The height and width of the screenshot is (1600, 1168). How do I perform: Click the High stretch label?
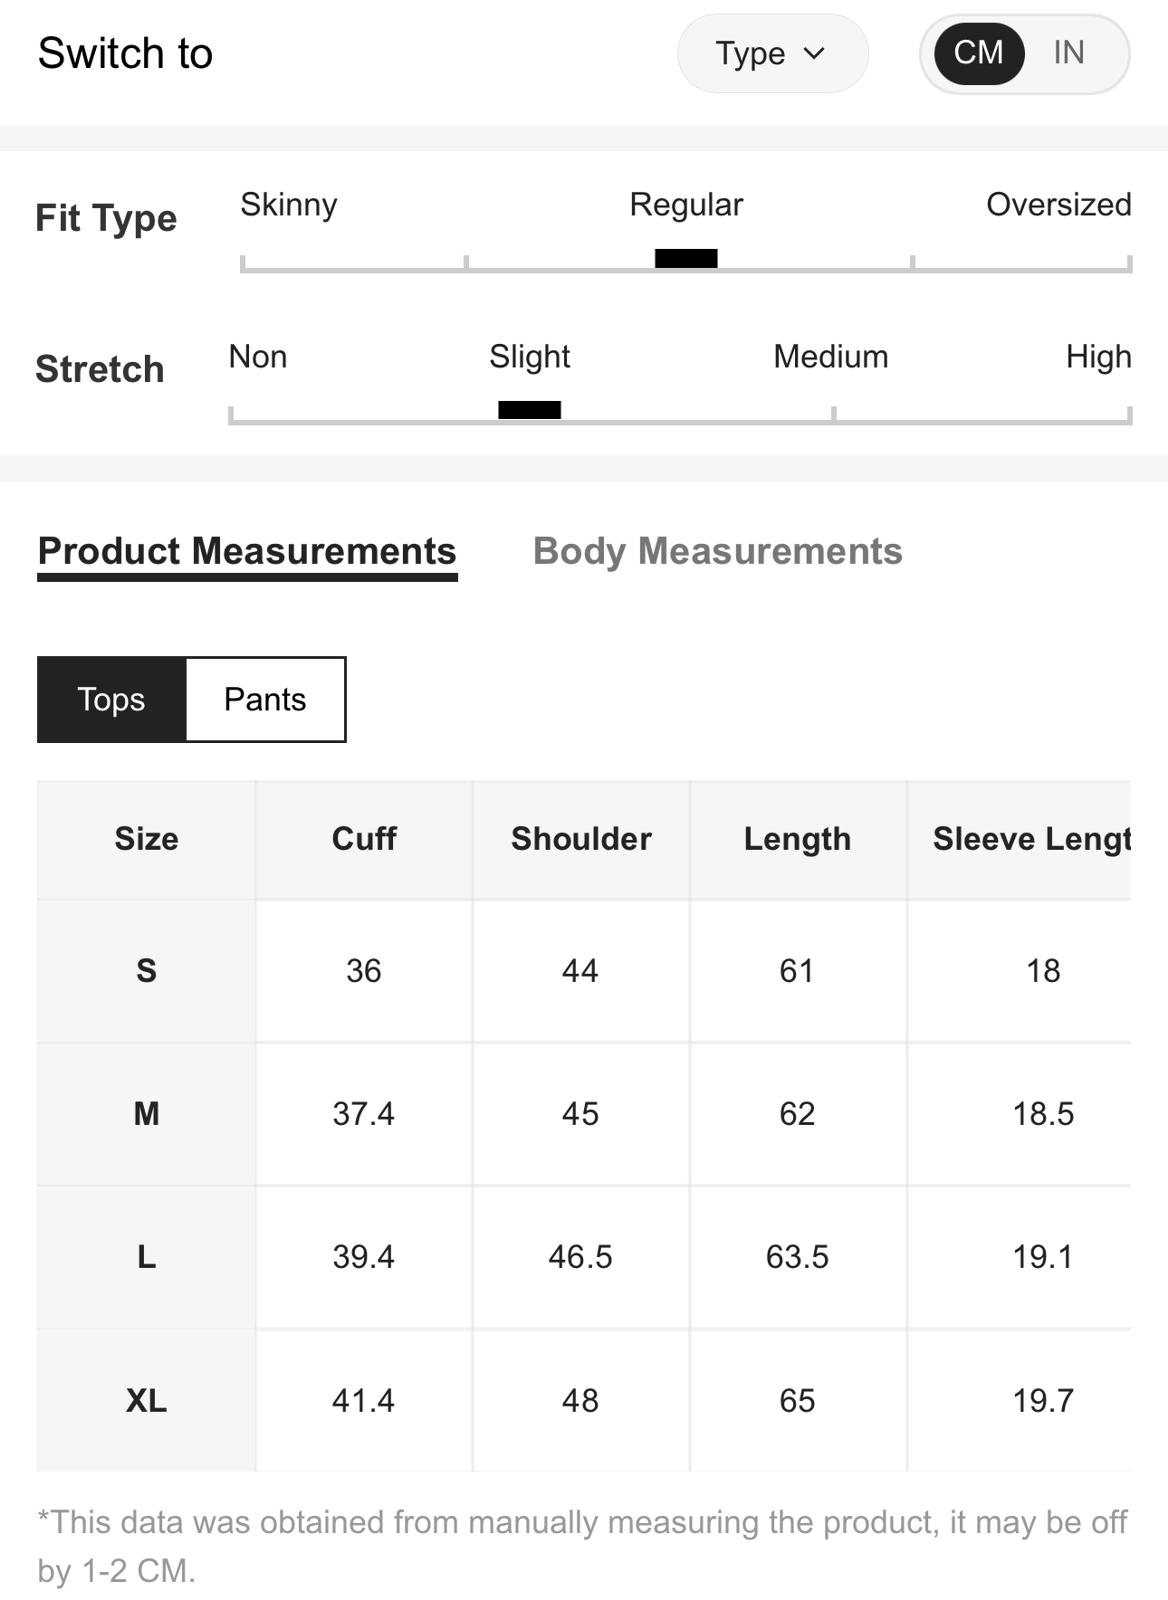[x=1098, y=356]
